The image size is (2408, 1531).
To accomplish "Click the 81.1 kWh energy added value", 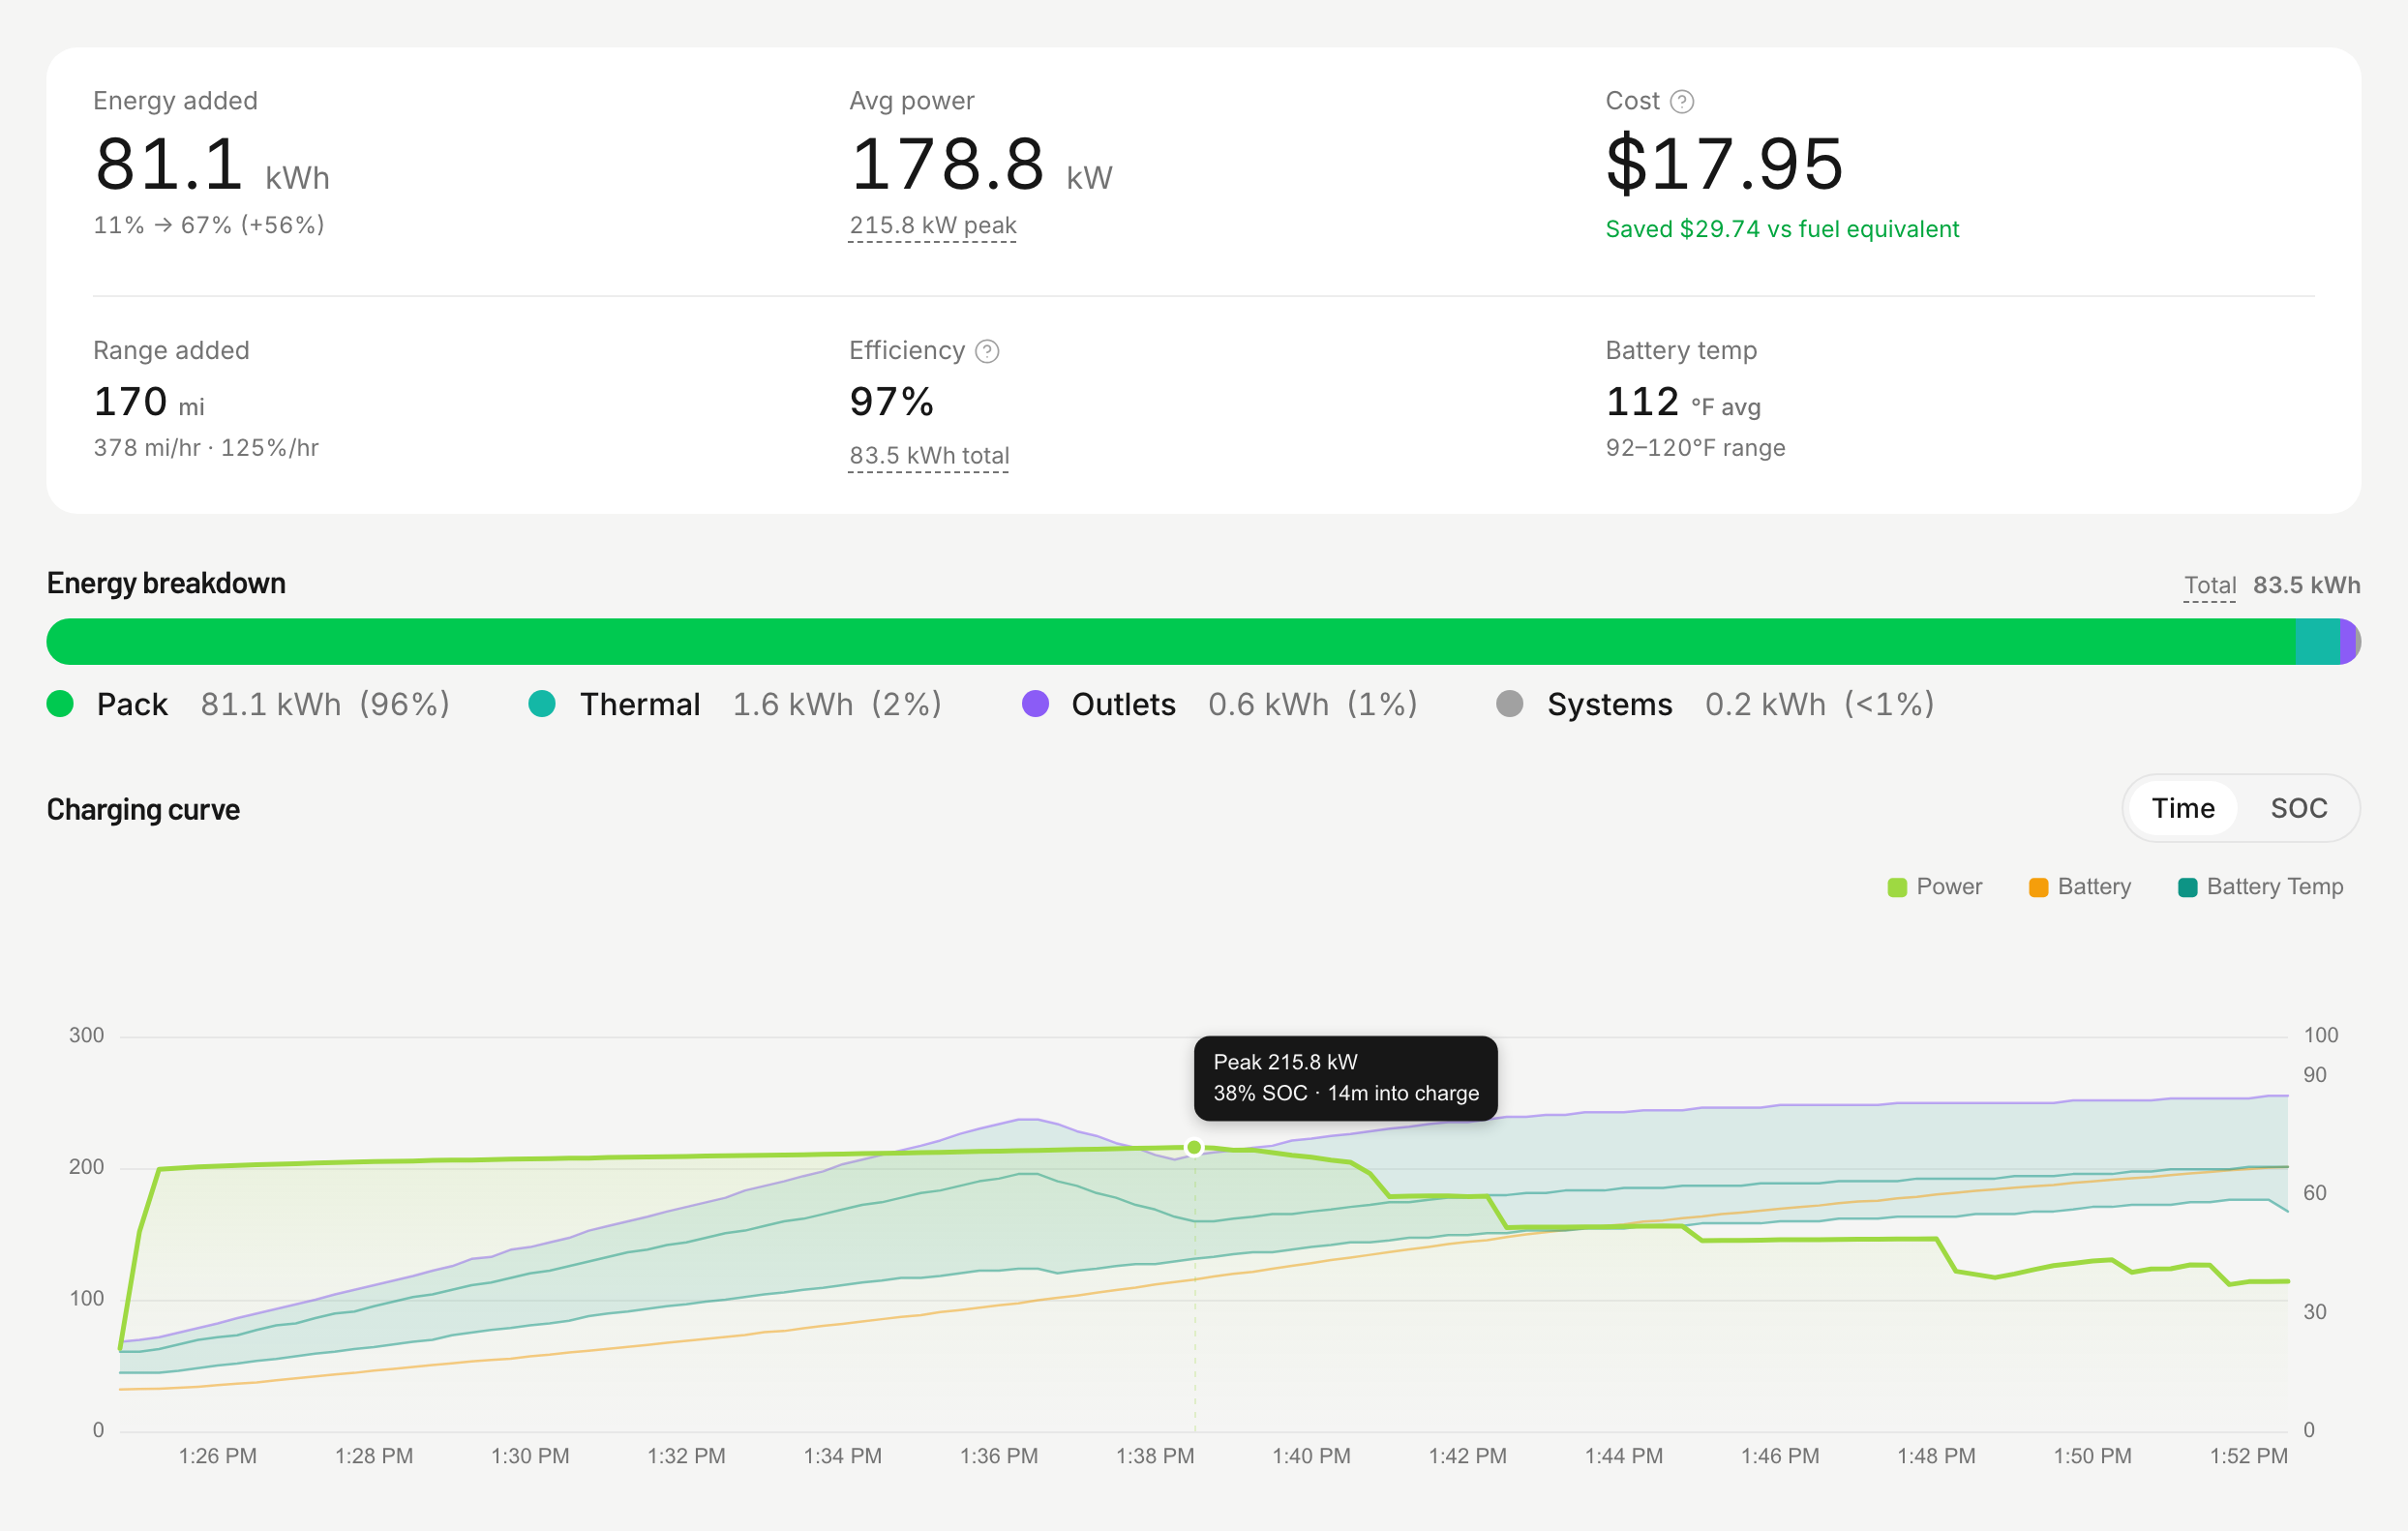I will (211, 163).
